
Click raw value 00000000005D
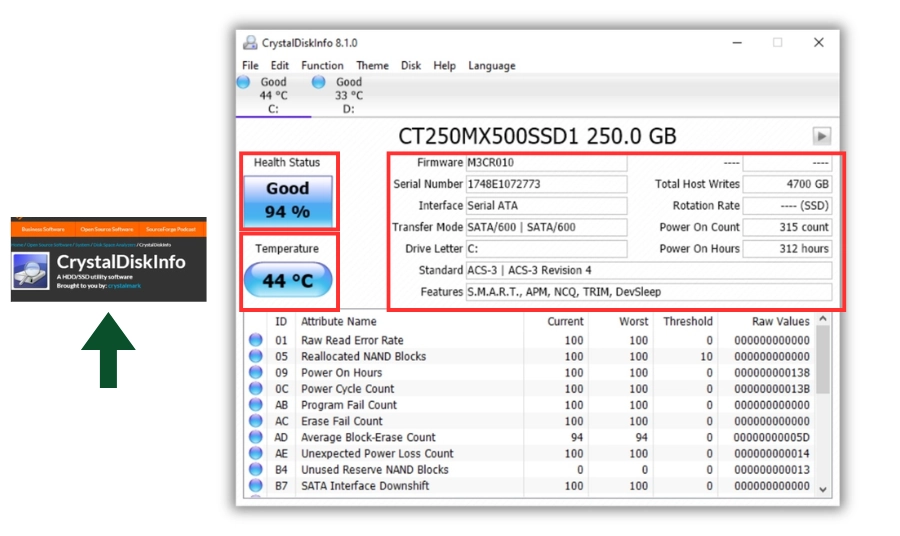pyautogui.click(x=771, y=437)
